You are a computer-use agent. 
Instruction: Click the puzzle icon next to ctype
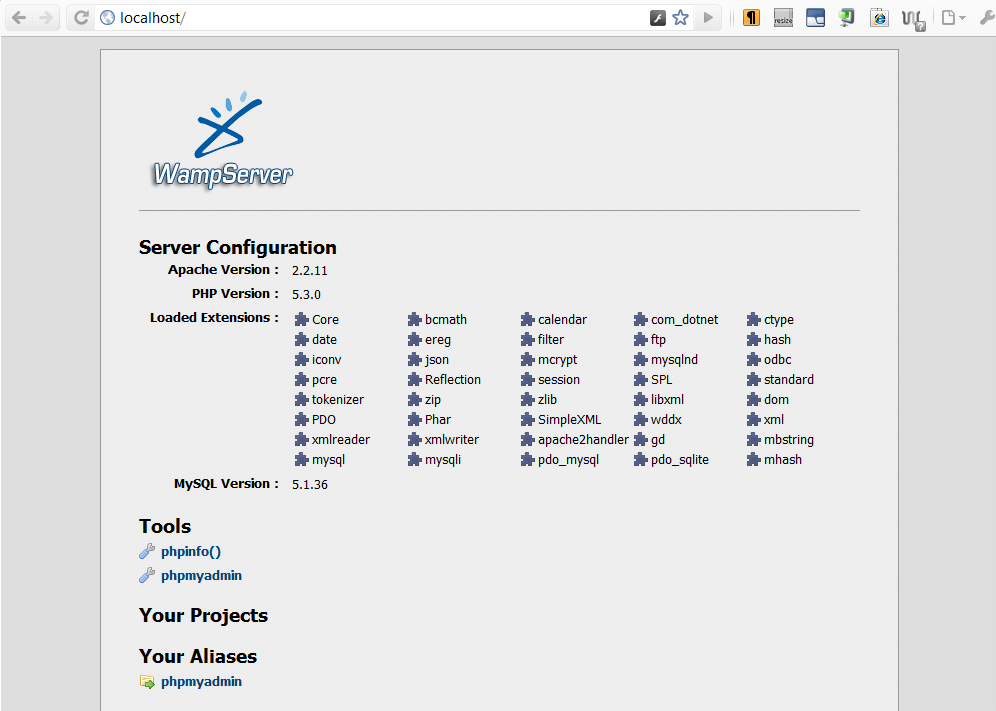pos(754,319)
